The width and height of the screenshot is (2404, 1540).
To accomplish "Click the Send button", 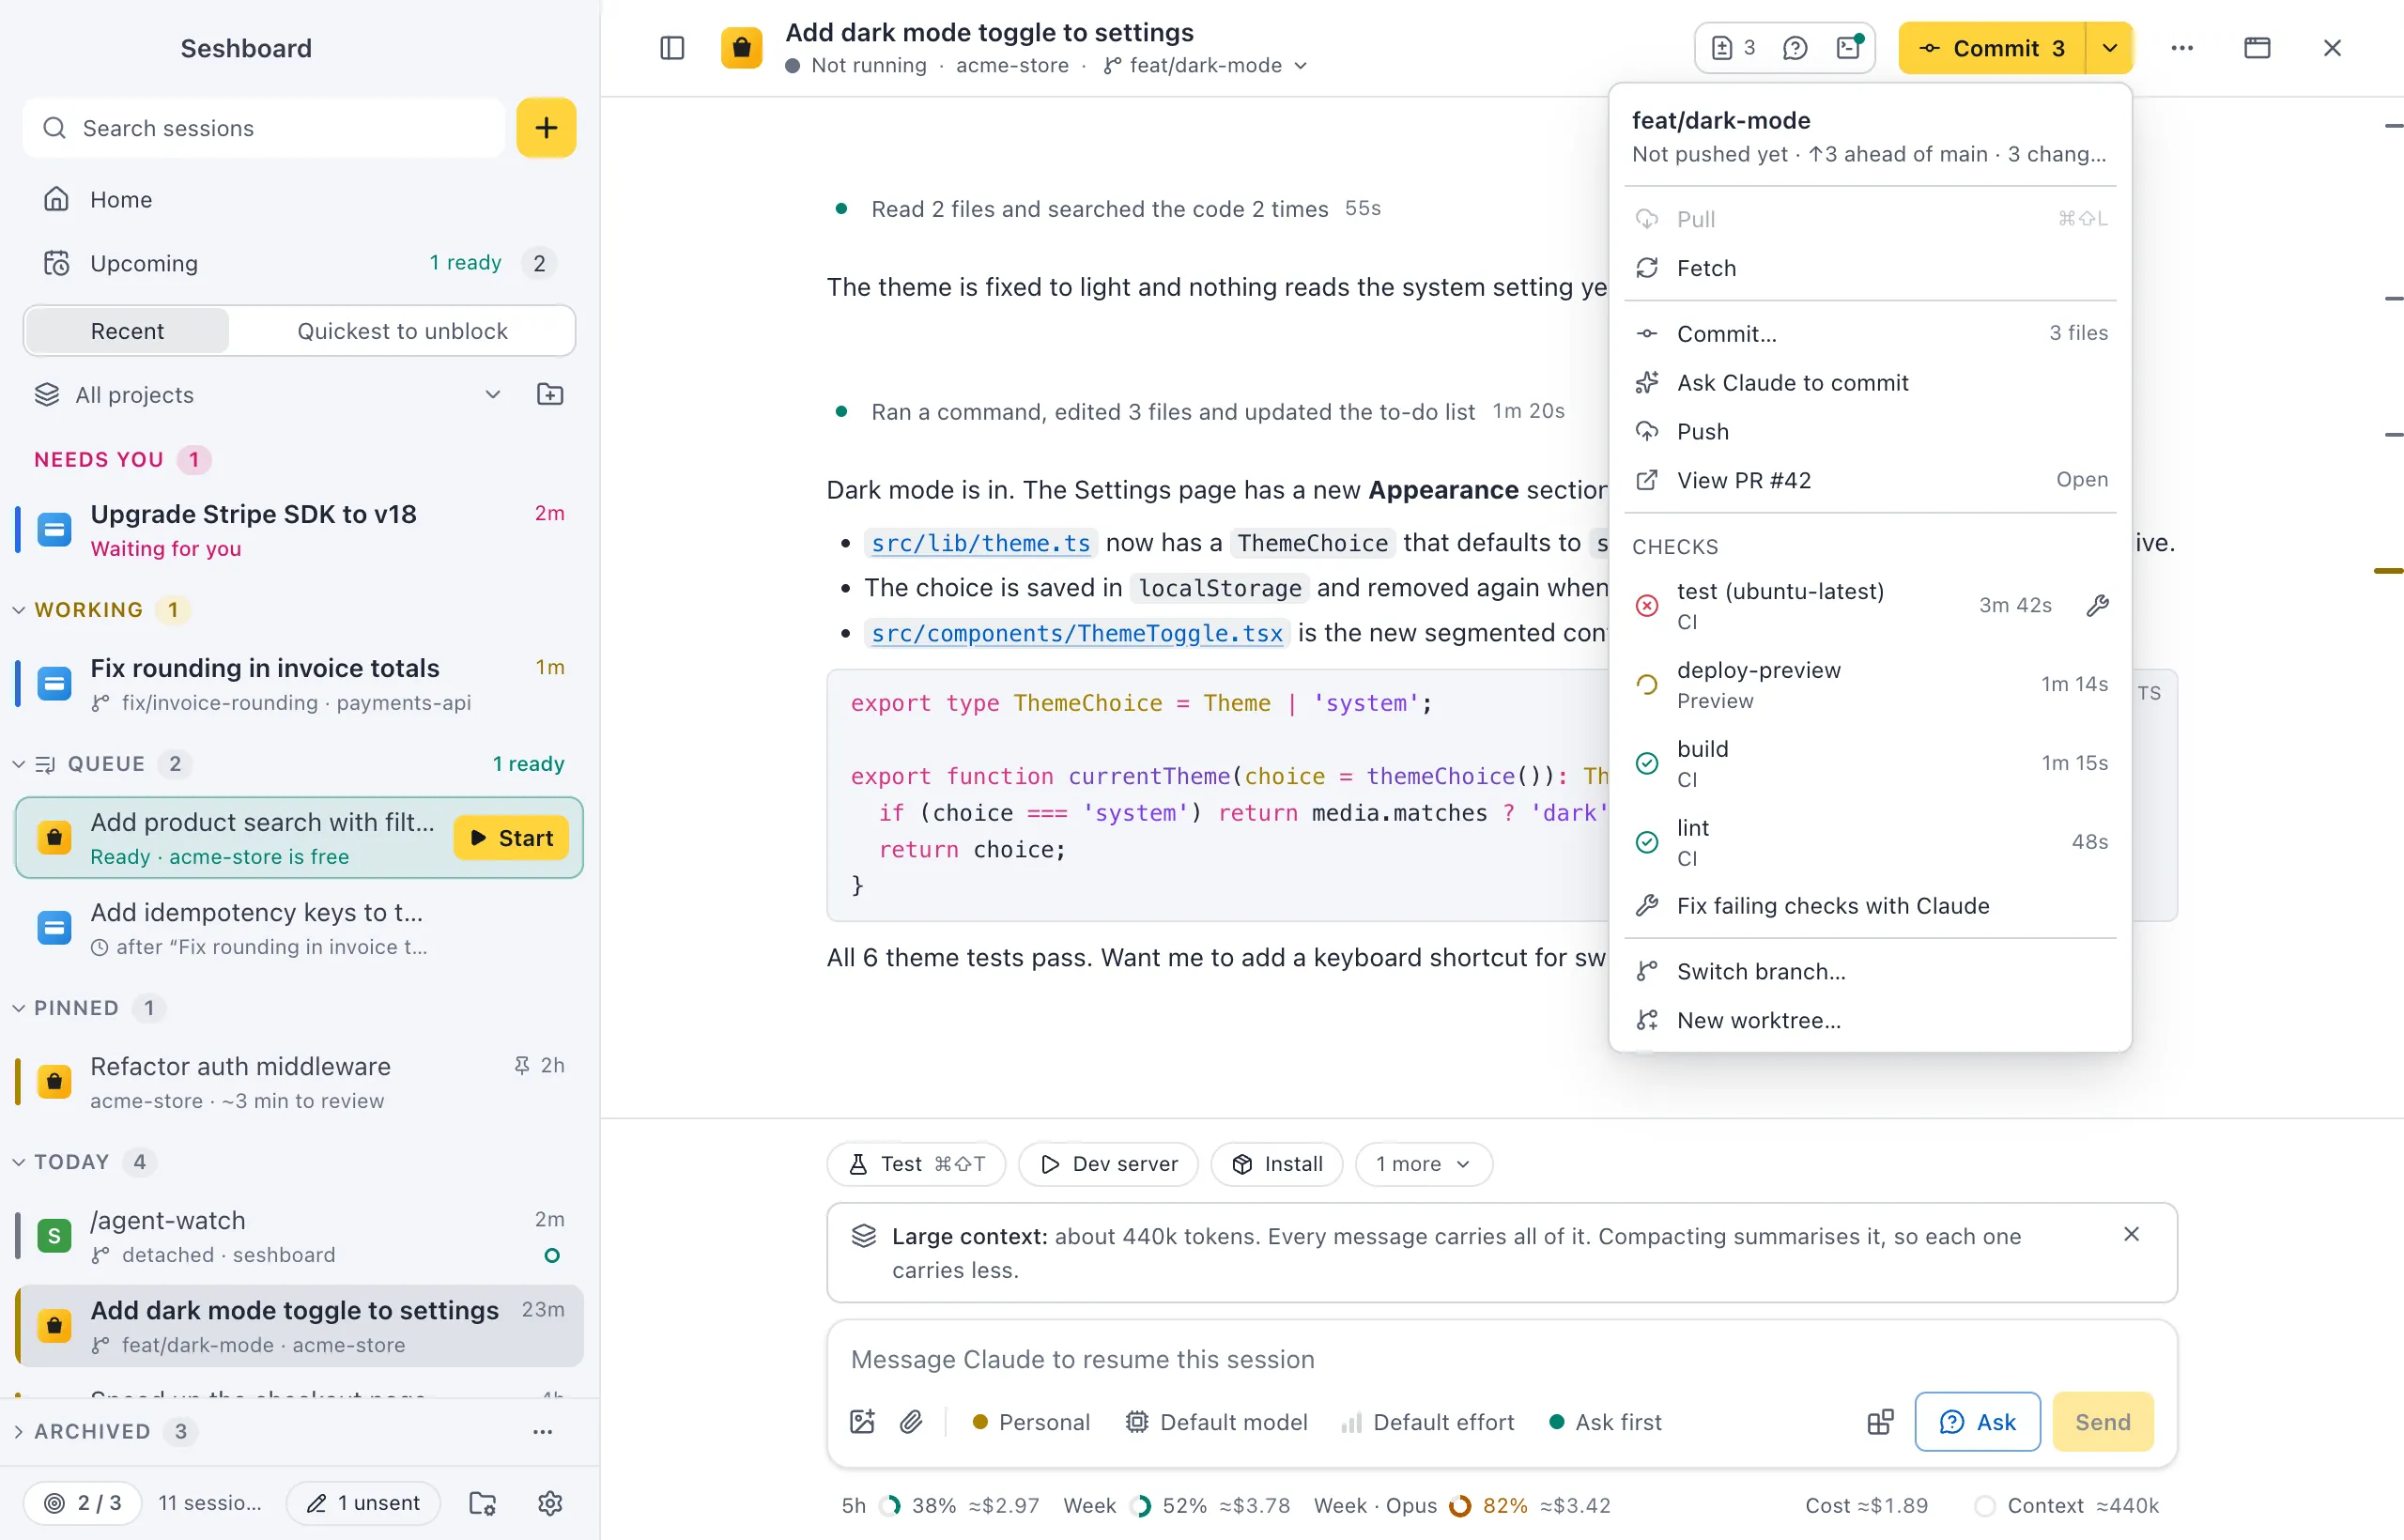I will point(2102,1422).
